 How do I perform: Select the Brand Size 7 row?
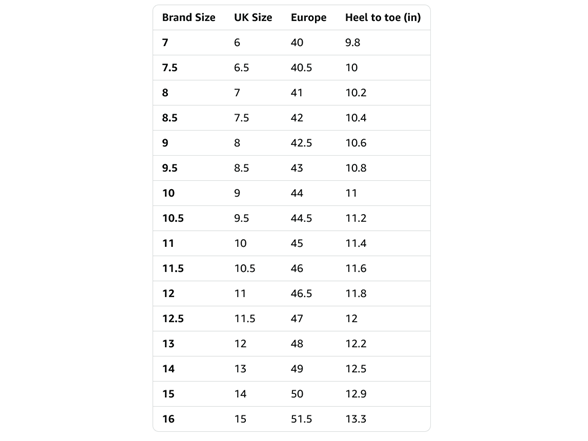pos(291,43)
